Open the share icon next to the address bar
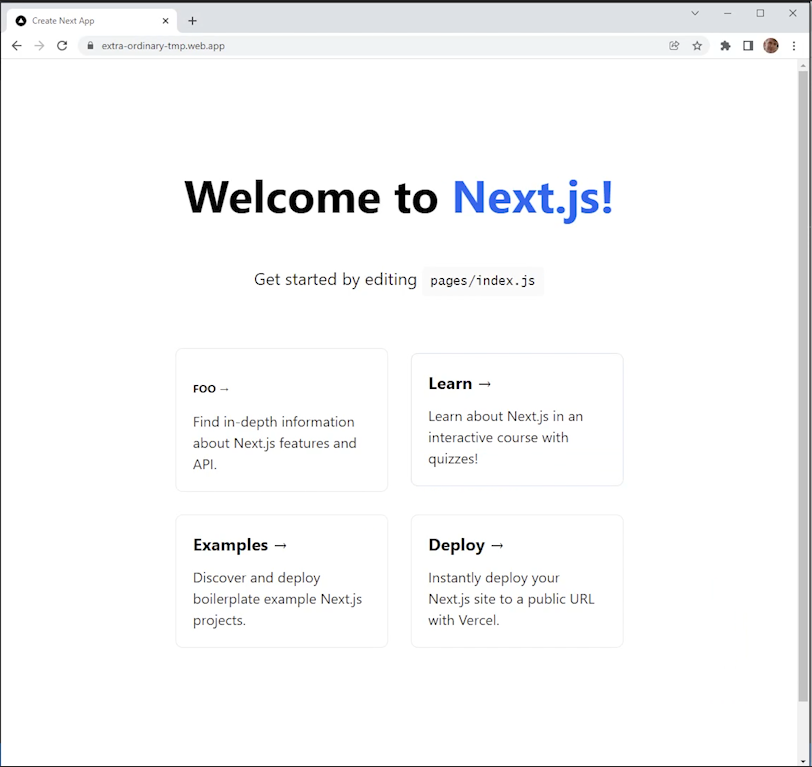812x767 pixels. point(674,45)
